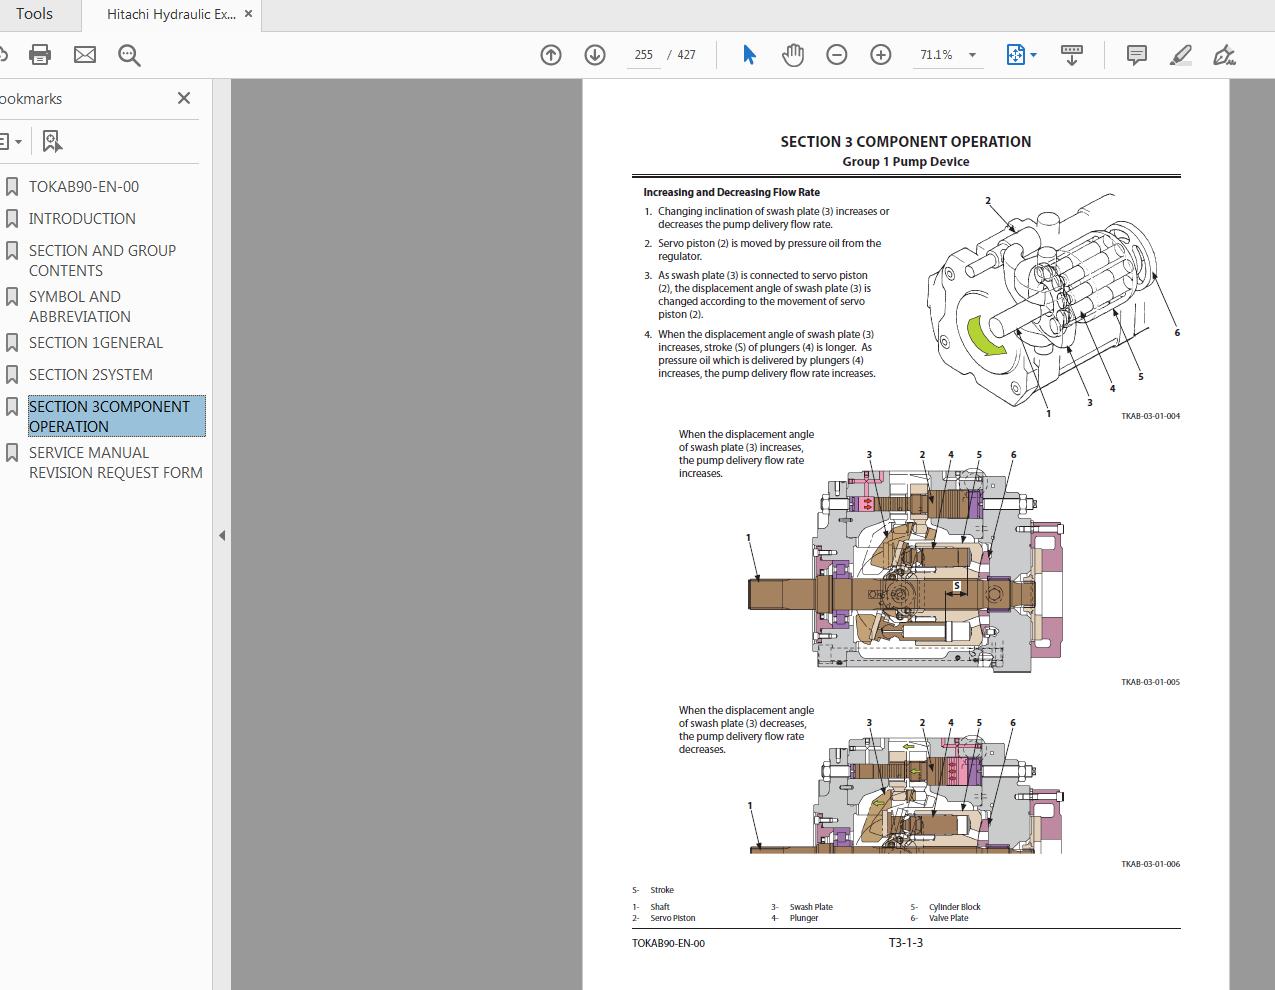This screenshot has width=1275, height=990.
Task: Click the Print file icon
Action: click(40, 55)
